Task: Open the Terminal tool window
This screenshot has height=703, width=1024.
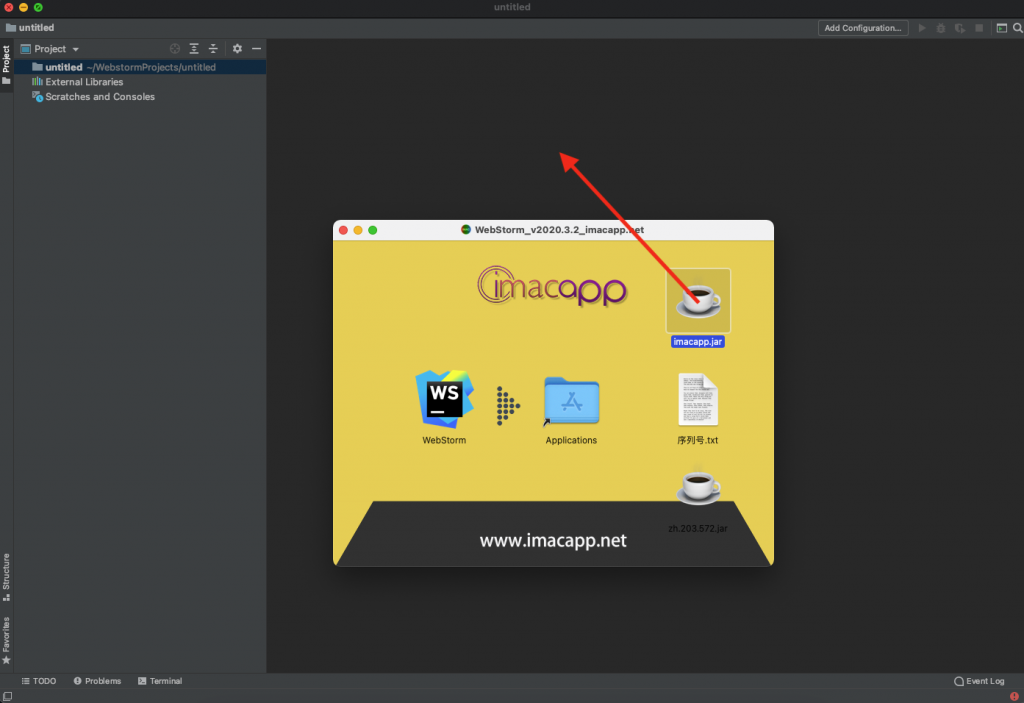Action: coord(160,681)
